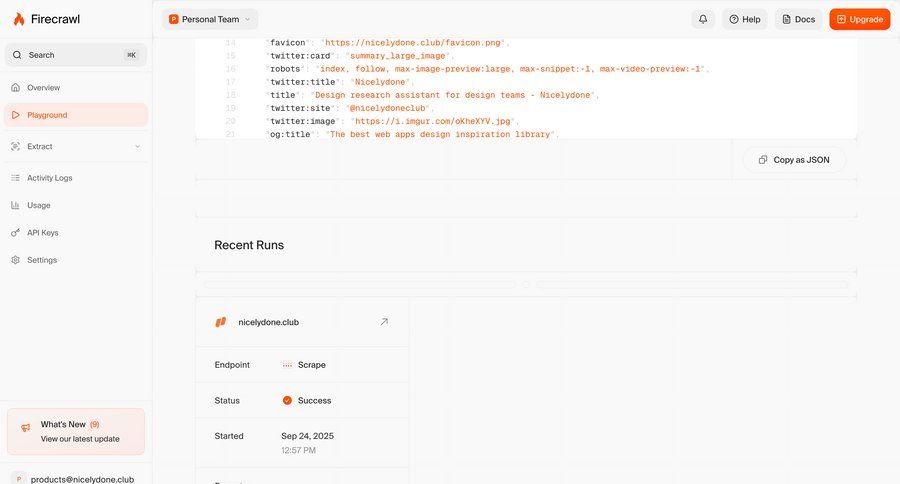Open external link arrow for nicelydone.club
The height and width of the screenshot is (484, 900).
tap(384, 322)
